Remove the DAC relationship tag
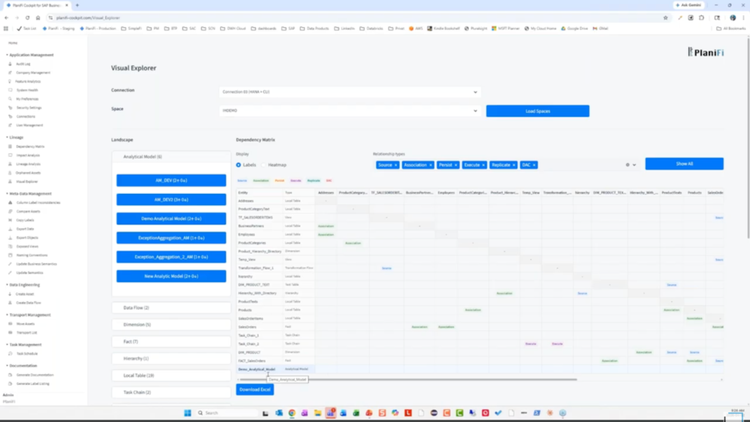The image size is (750, 422). tap(534, 165)
